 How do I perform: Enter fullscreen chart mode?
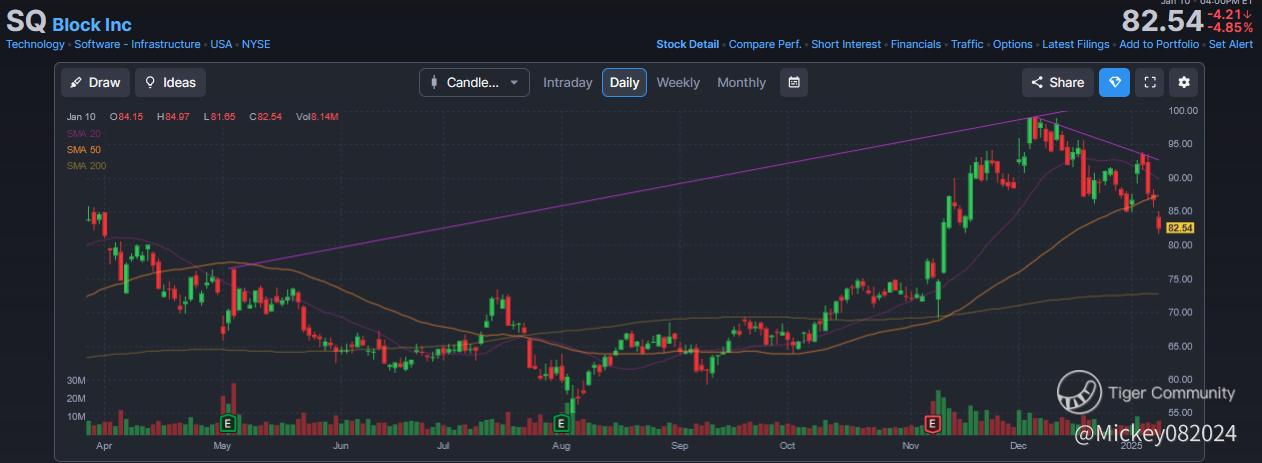pyautogui.click(x=1150, y=83)
